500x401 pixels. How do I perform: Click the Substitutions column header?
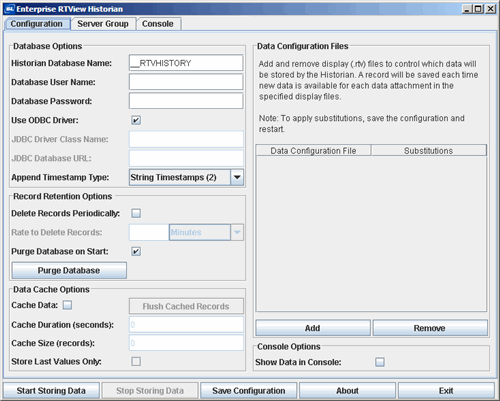point(429,151)
